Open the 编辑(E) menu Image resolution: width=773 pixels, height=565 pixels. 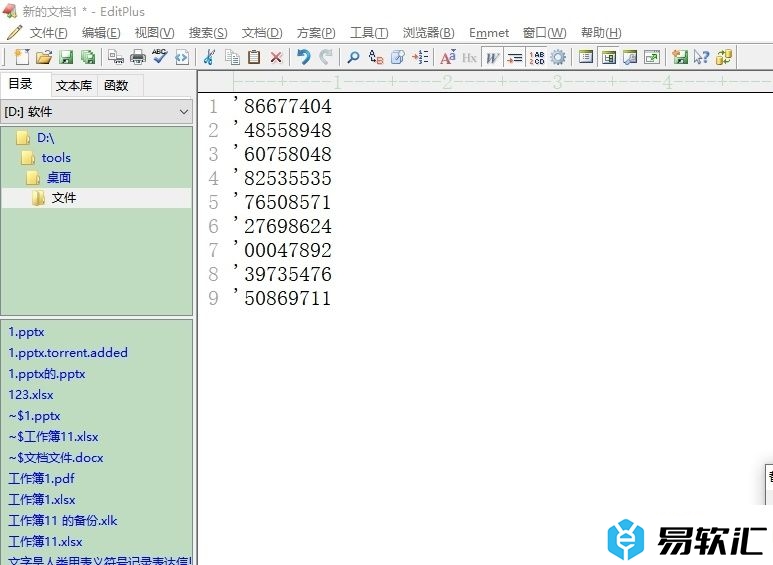(101, 33)
